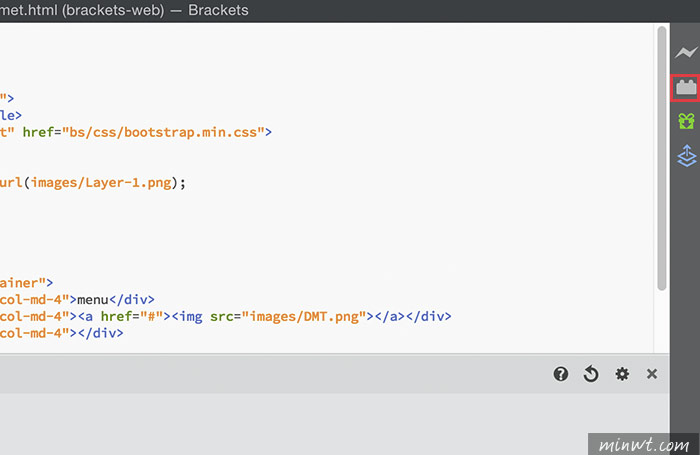
Task: Open help with question mark icon
Action: pyautogui.click(x=561, y=374)
